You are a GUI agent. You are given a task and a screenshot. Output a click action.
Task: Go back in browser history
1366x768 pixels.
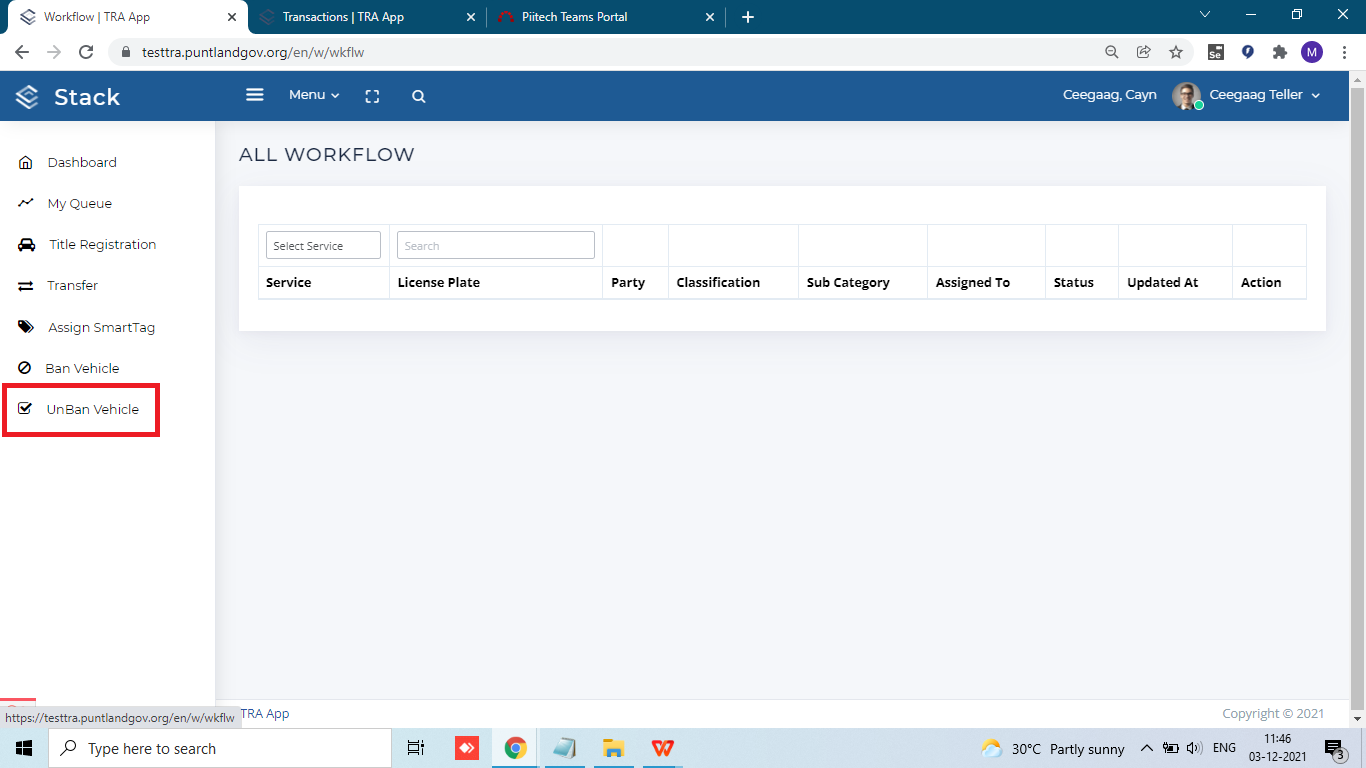pos(22,52)
